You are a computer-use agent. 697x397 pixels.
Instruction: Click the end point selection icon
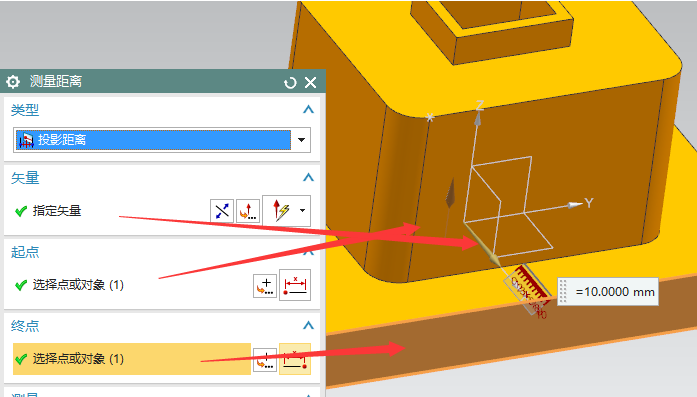pyautogui.click(x=295, y=359)
